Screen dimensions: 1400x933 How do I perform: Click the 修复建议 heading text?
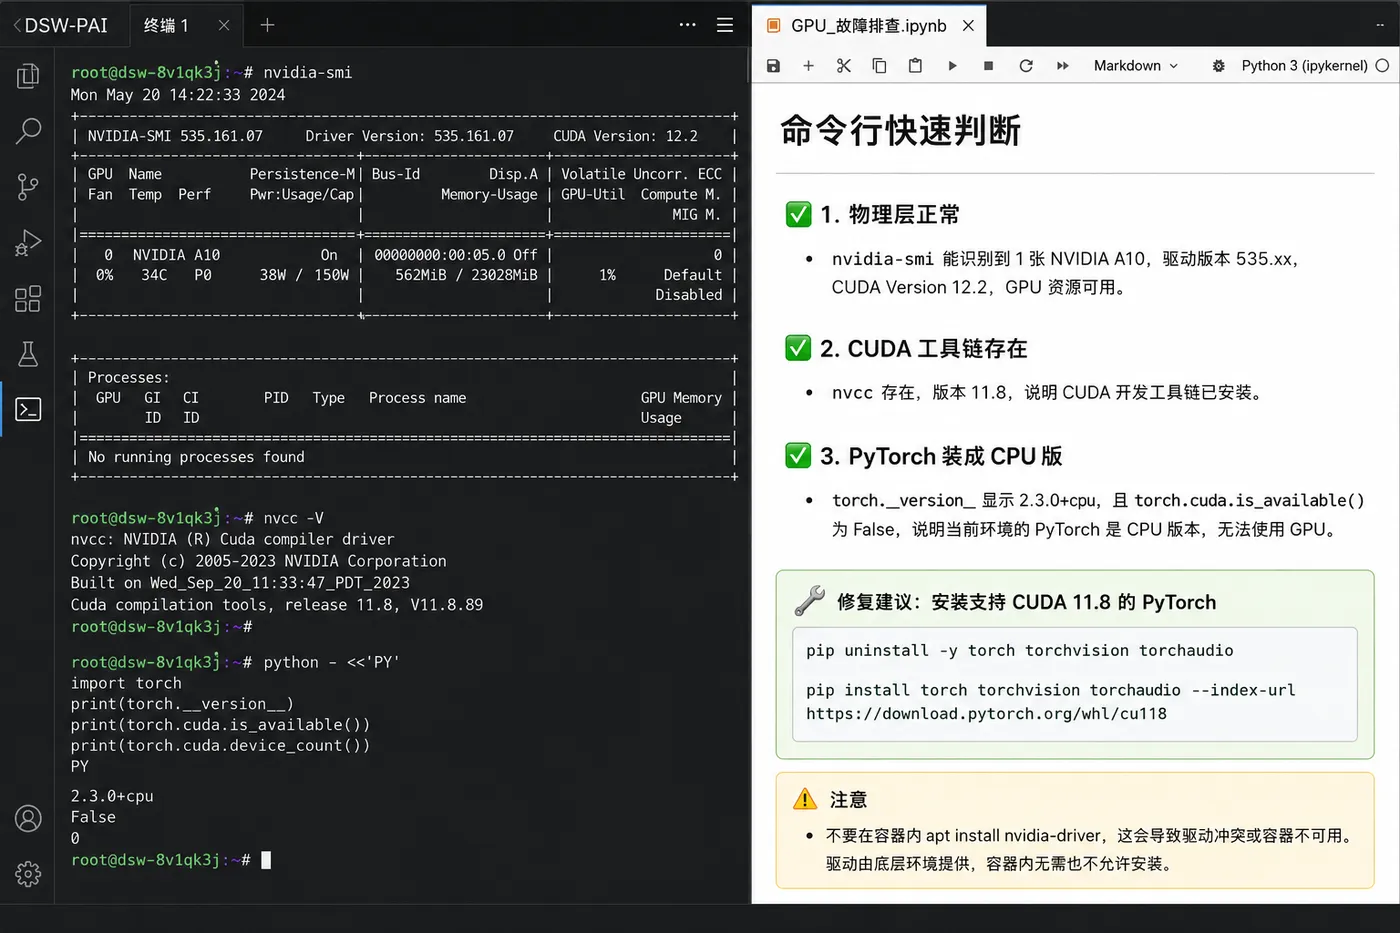1027,602
